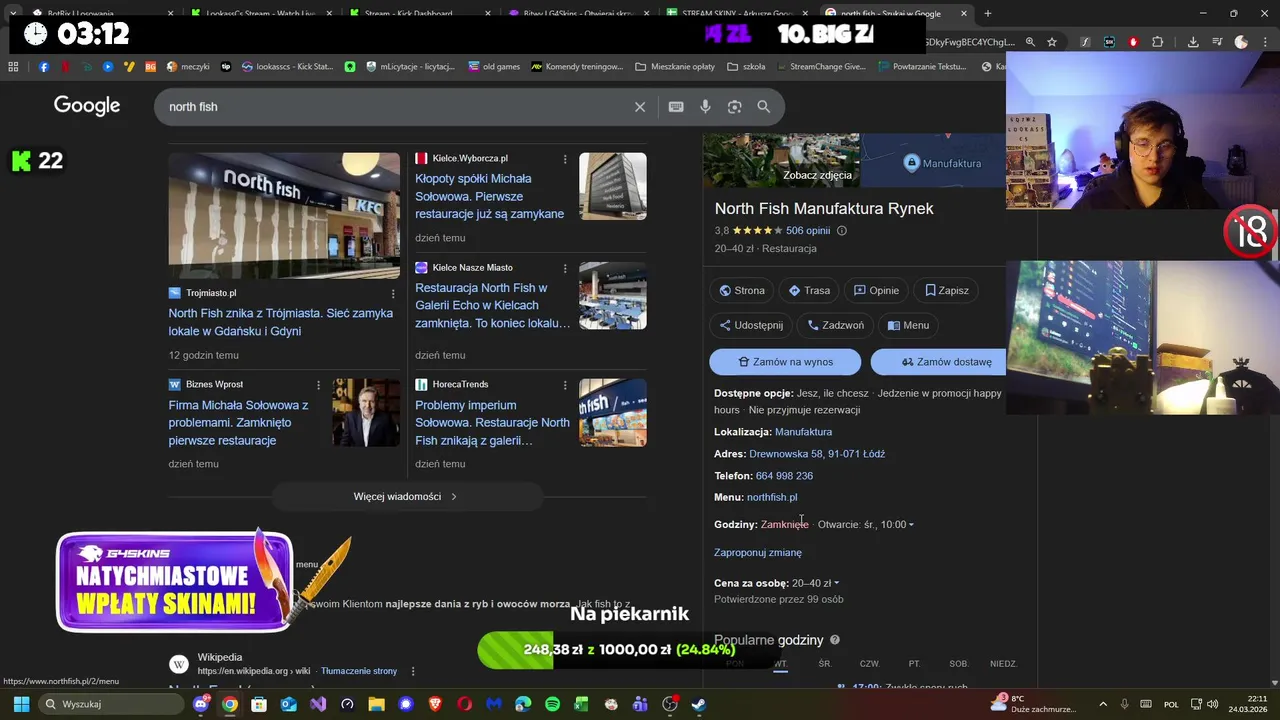This screenshot has width=1280, height=720.
Task: Open options for the Kielce.Wyborcza.pl article
Action: pos(565,159)
